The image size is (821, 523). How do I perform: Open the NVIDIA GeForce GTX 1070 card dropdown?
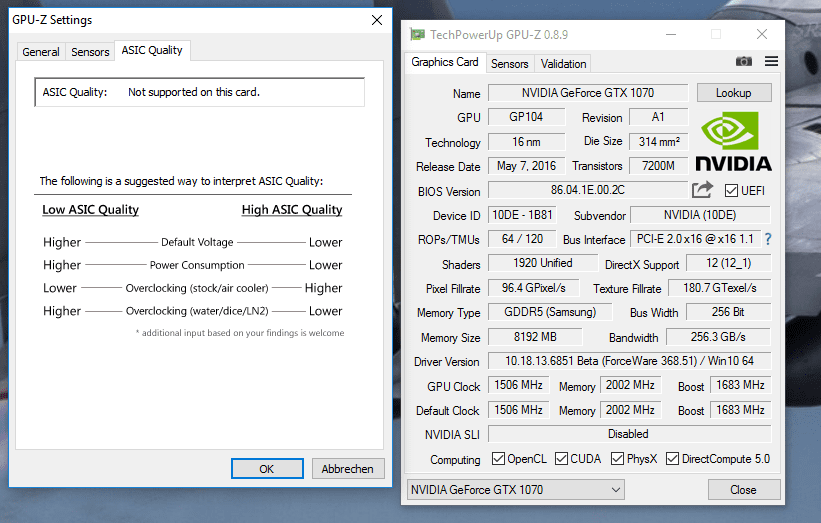[516, 490]
